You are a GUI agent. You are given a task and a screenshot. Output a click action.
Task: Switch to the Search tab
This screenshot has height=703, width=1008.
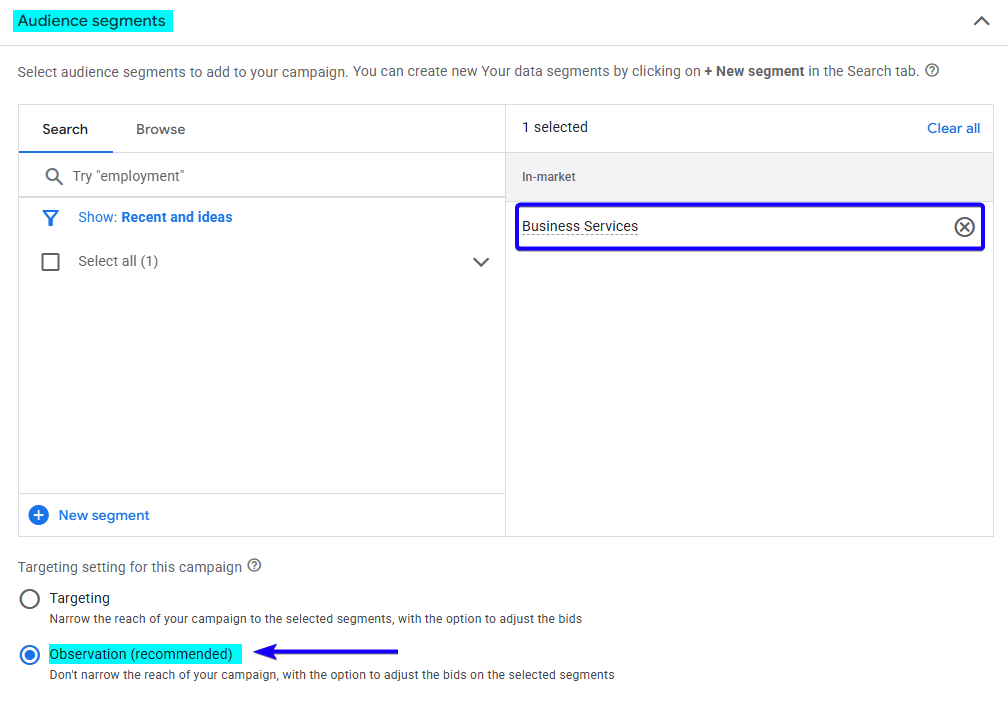[x=65, y=129]
